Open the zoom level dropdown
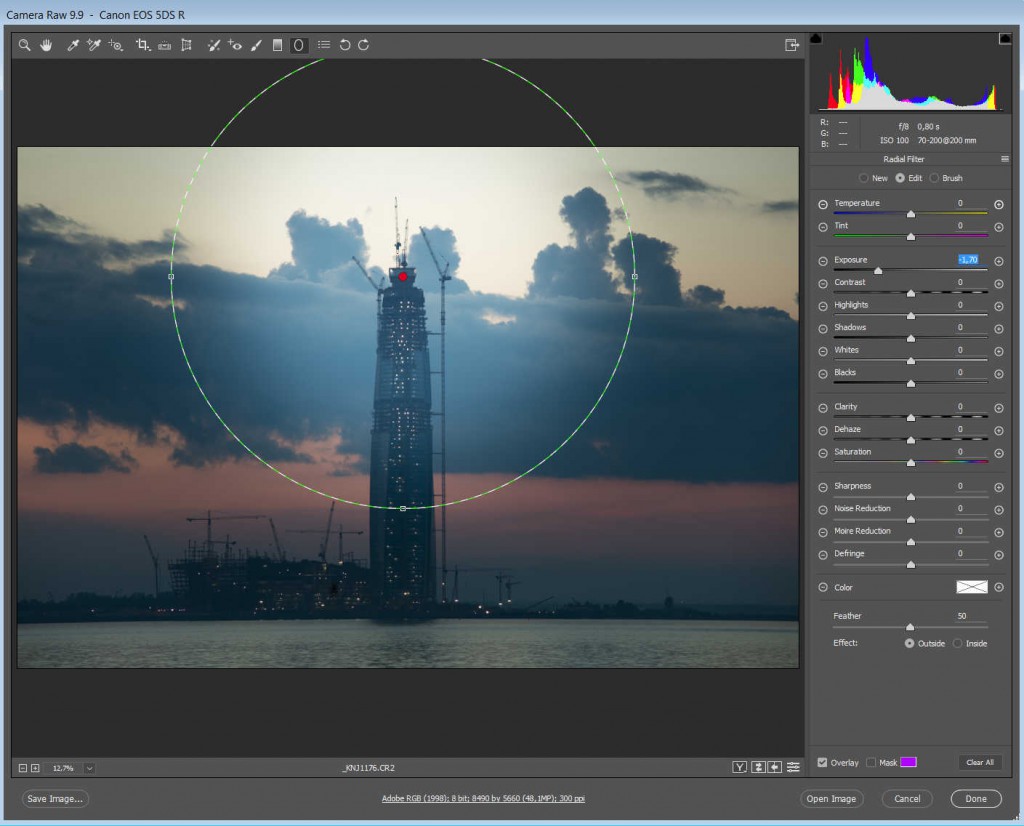1024x826 pixels. pyautogui.click(x=89, y=768)
